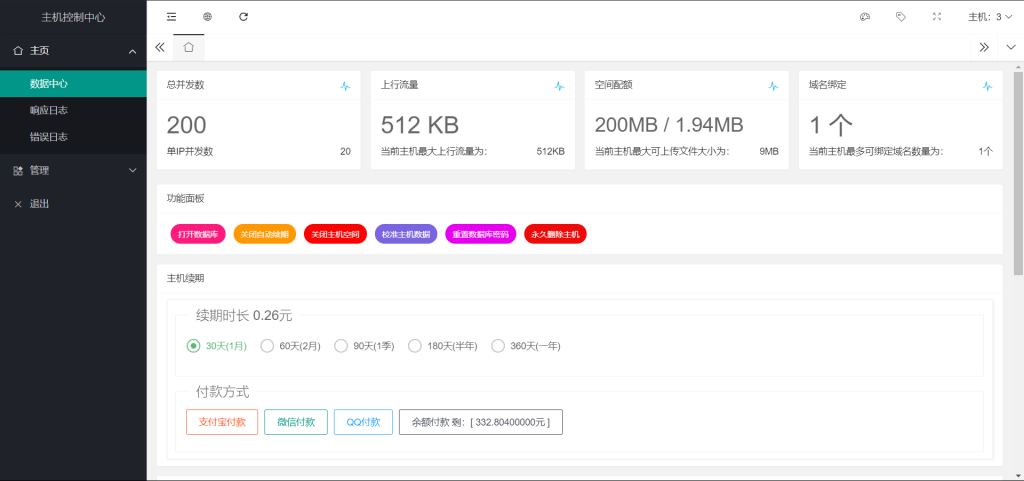Click the 主机控制中心 title
The width and height of the screenshot is (1024, 481).
(x=73, y=18)
